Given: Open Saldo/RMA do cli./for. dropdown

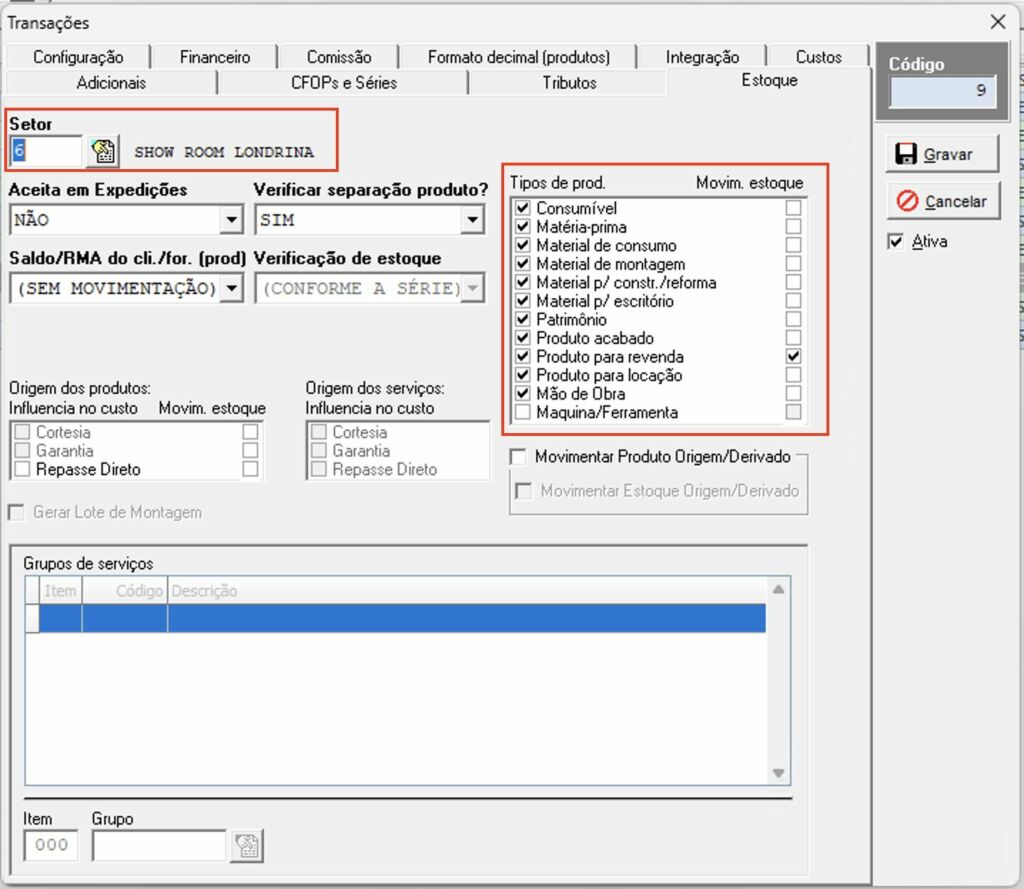Looking at the screenshot, I should [231, 288].
